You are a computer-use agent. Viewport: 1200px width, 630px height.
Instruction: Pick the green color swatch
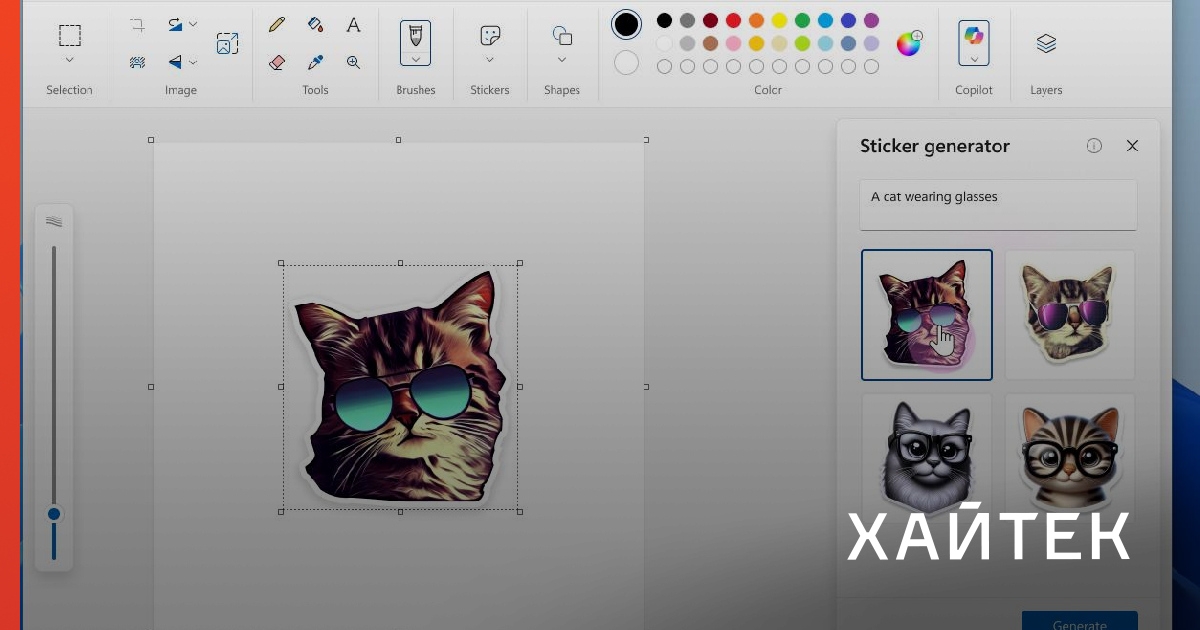(x=802, y=20)
